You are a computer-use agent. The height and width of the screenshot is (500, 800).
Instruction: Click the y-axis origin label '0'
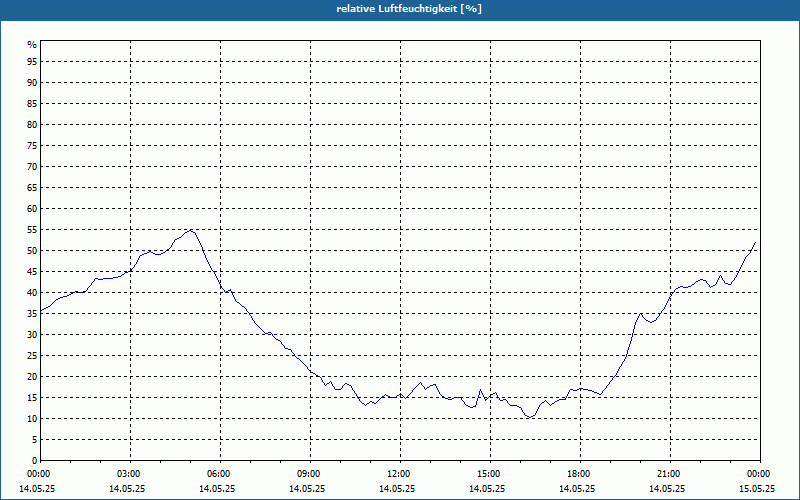coord(35,460)
